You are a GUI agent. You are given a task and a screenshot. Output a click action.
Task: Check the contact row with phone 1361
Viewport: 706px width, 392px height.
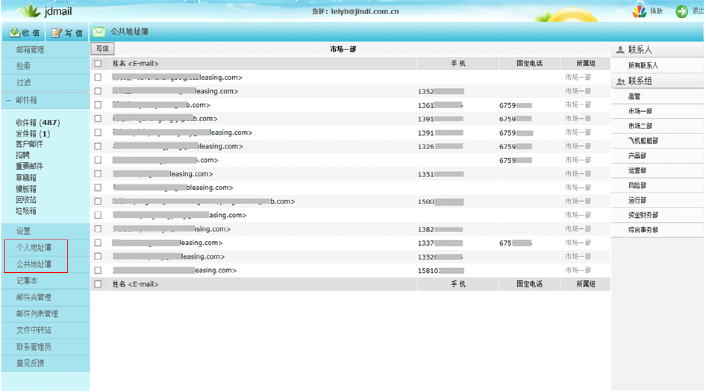(x=98, y=105)
